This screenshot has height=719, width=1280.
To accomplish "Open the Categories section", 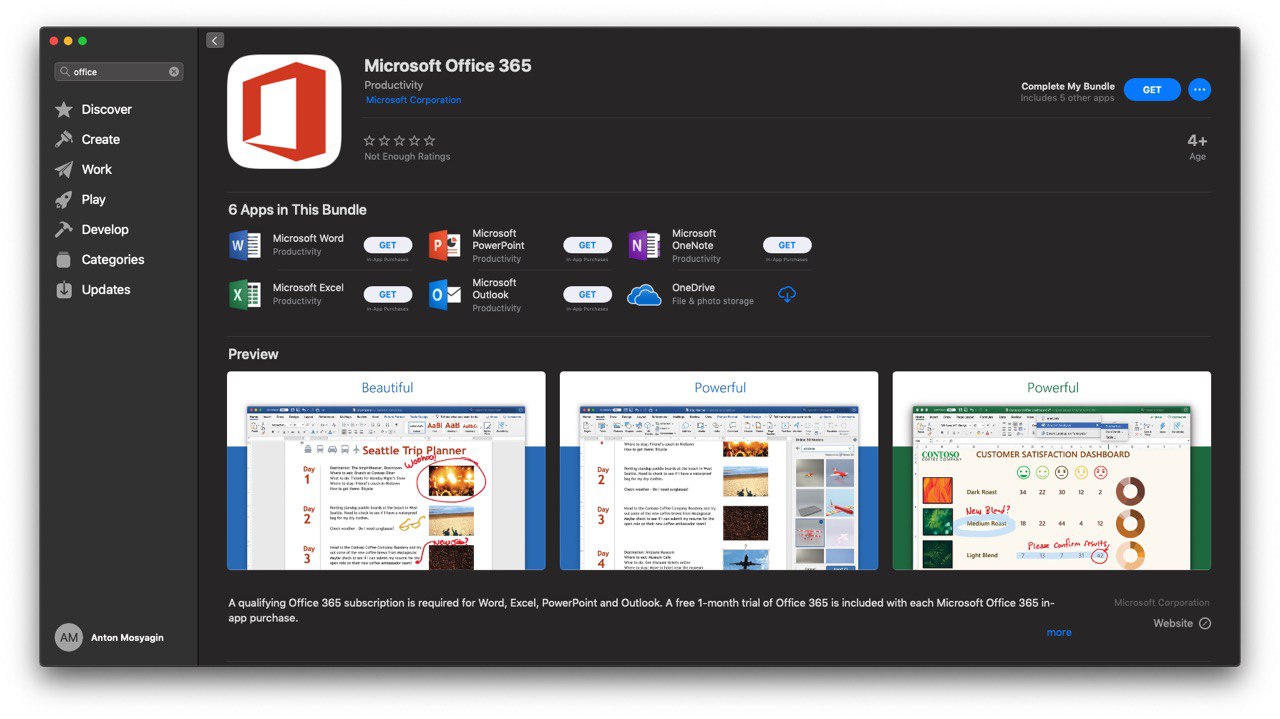I will (x=112, y=259).
